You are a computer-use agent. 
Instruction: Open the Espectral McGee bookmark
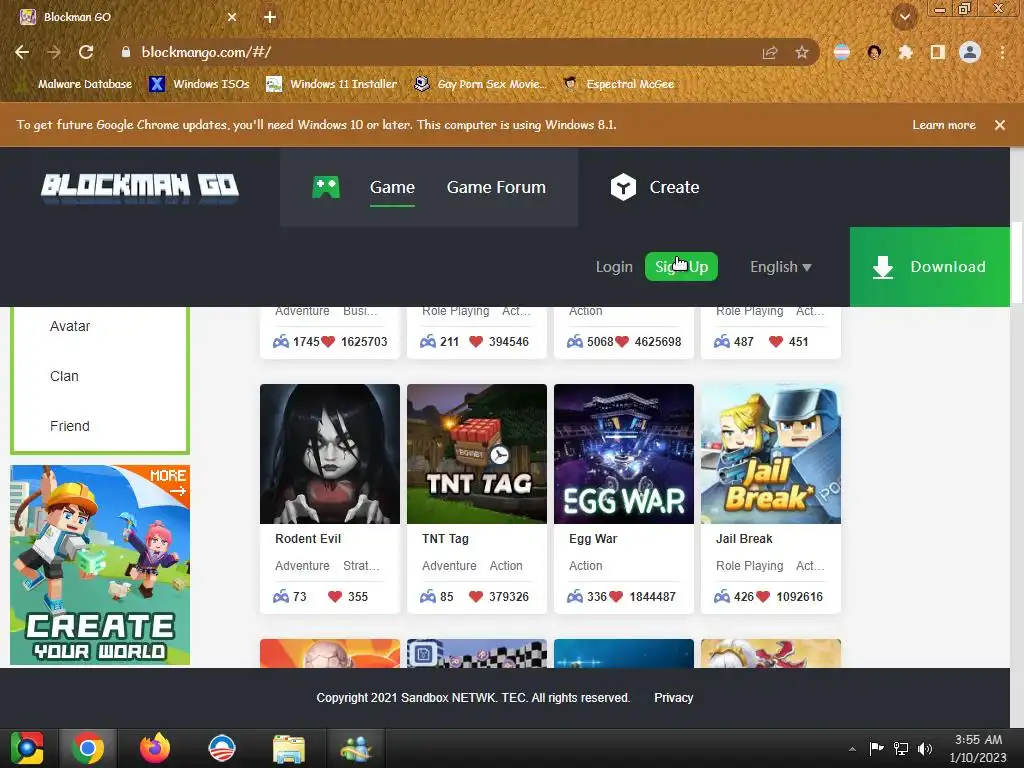pos(619,84)
